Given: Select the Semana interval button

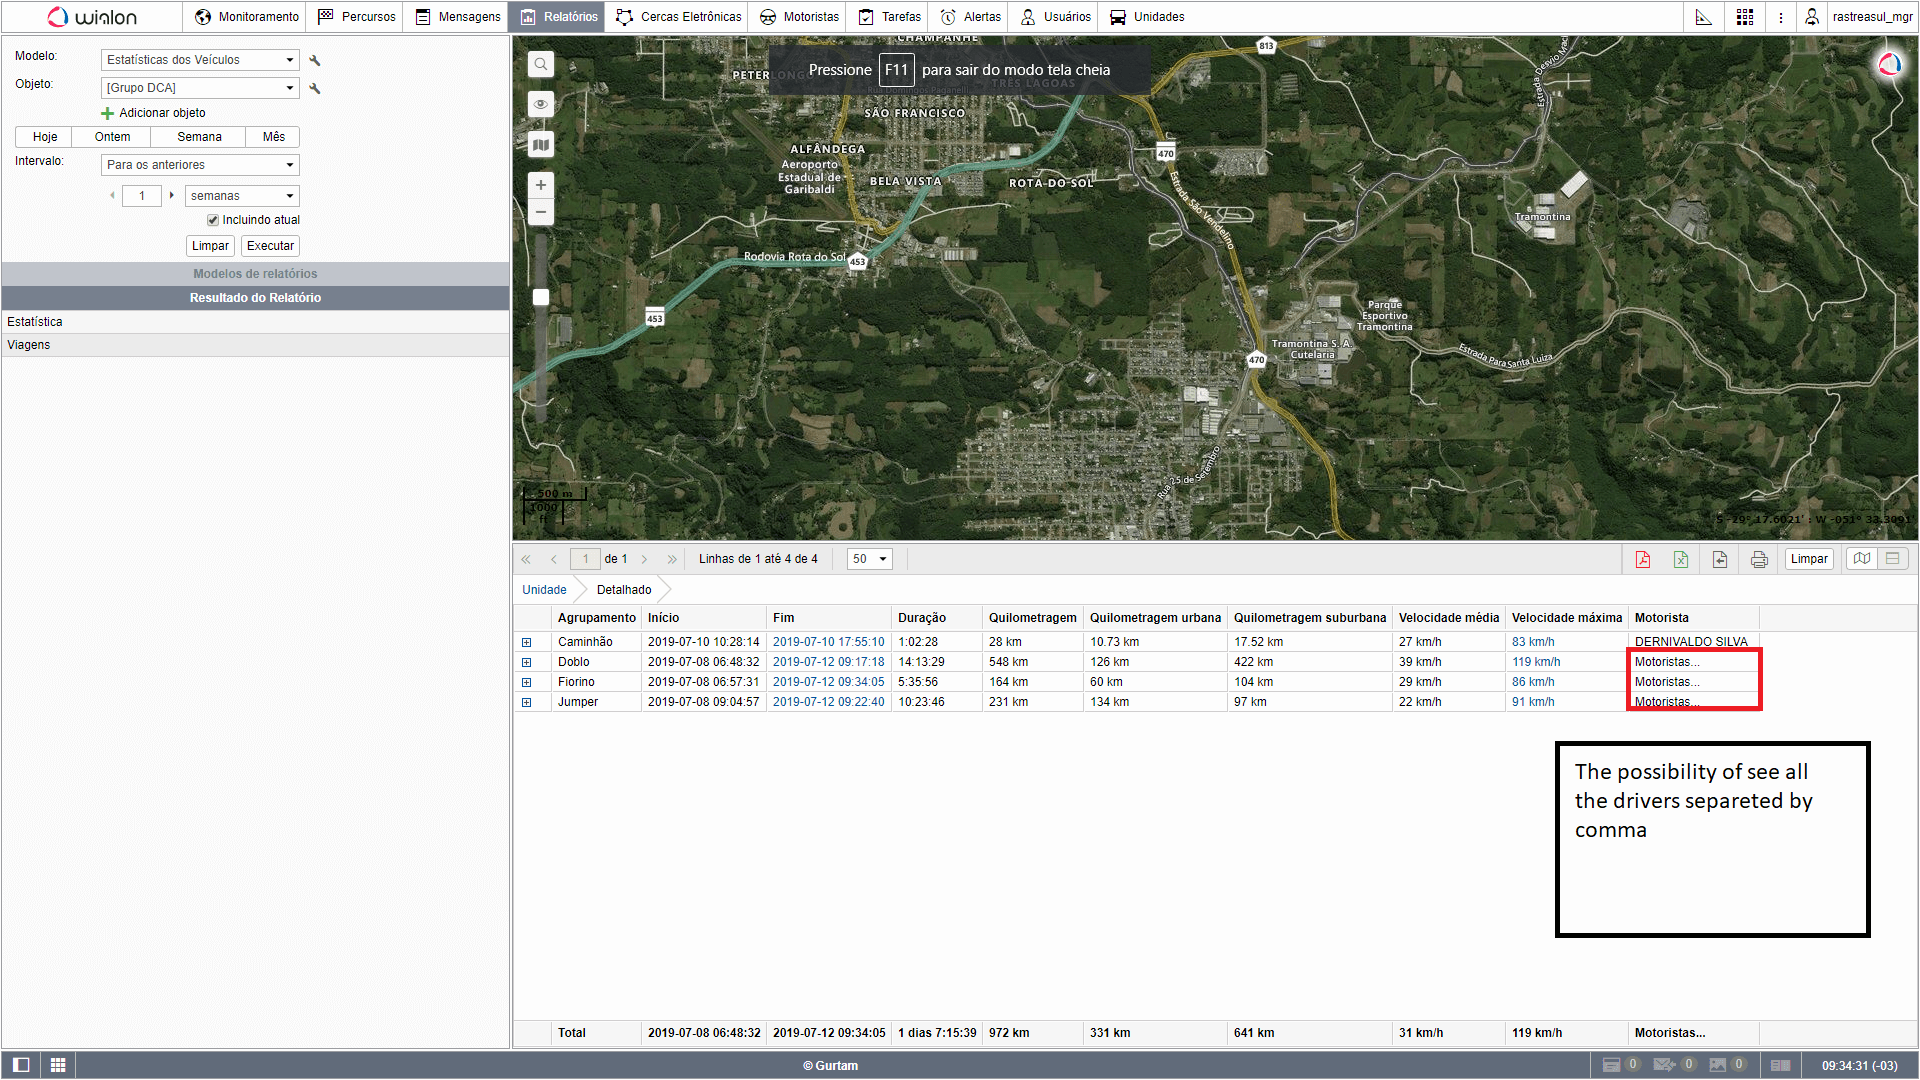Looking at the screenshot, I should click(199, 137).
